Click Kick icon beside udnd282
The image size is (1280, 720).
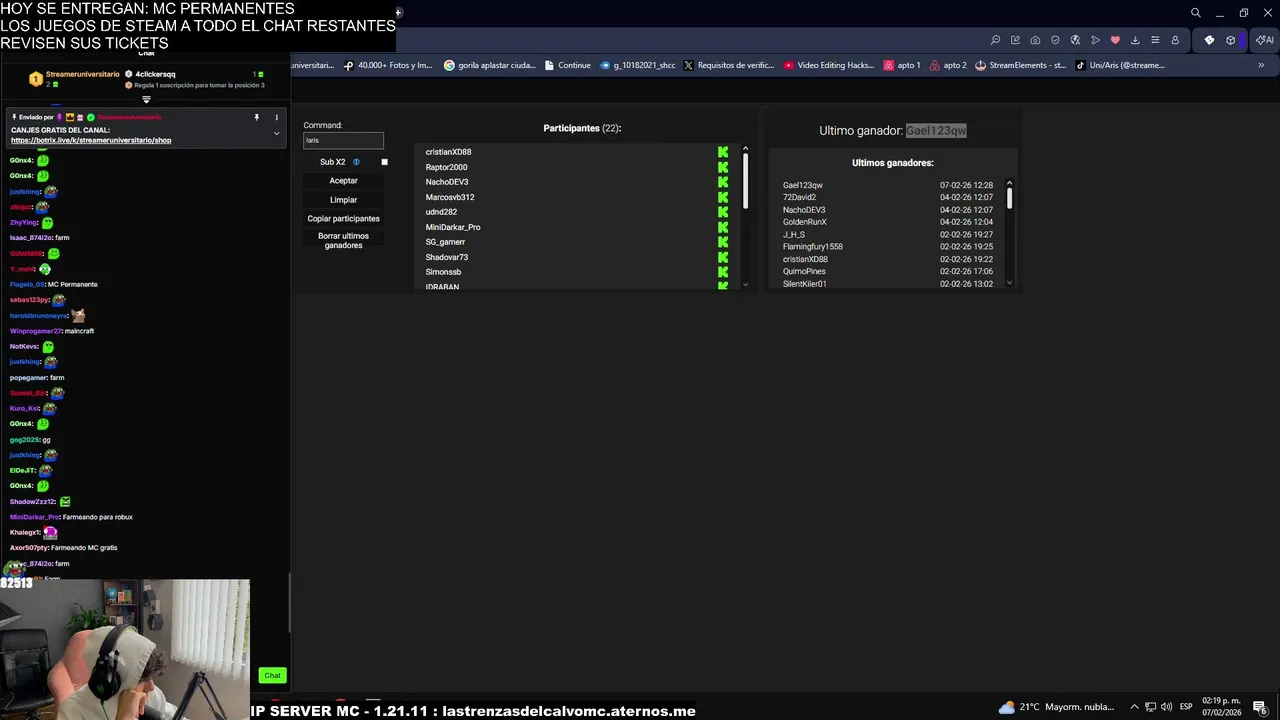click(x=723, y=212)
